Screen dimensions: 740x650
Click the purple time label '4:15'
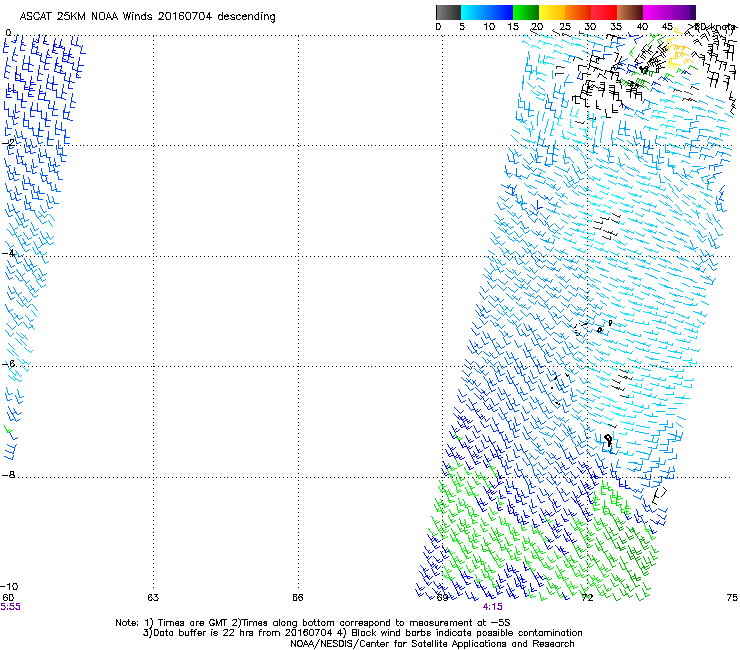(492, 607)
